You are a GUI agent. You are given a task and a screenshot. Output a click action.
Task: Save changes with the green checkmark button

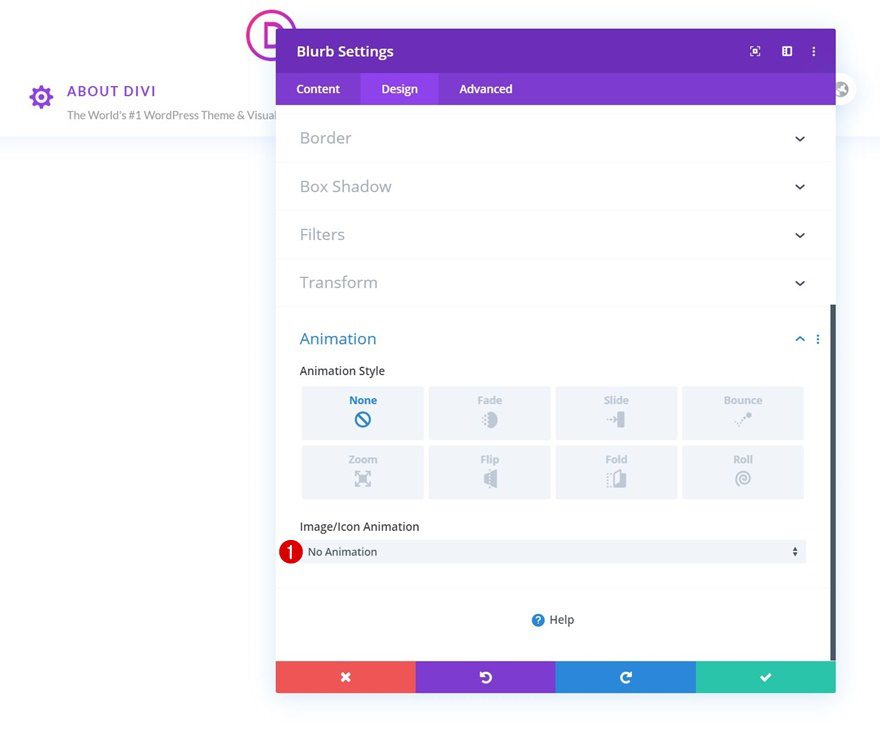pyautogui.click(x=766, y=677)
